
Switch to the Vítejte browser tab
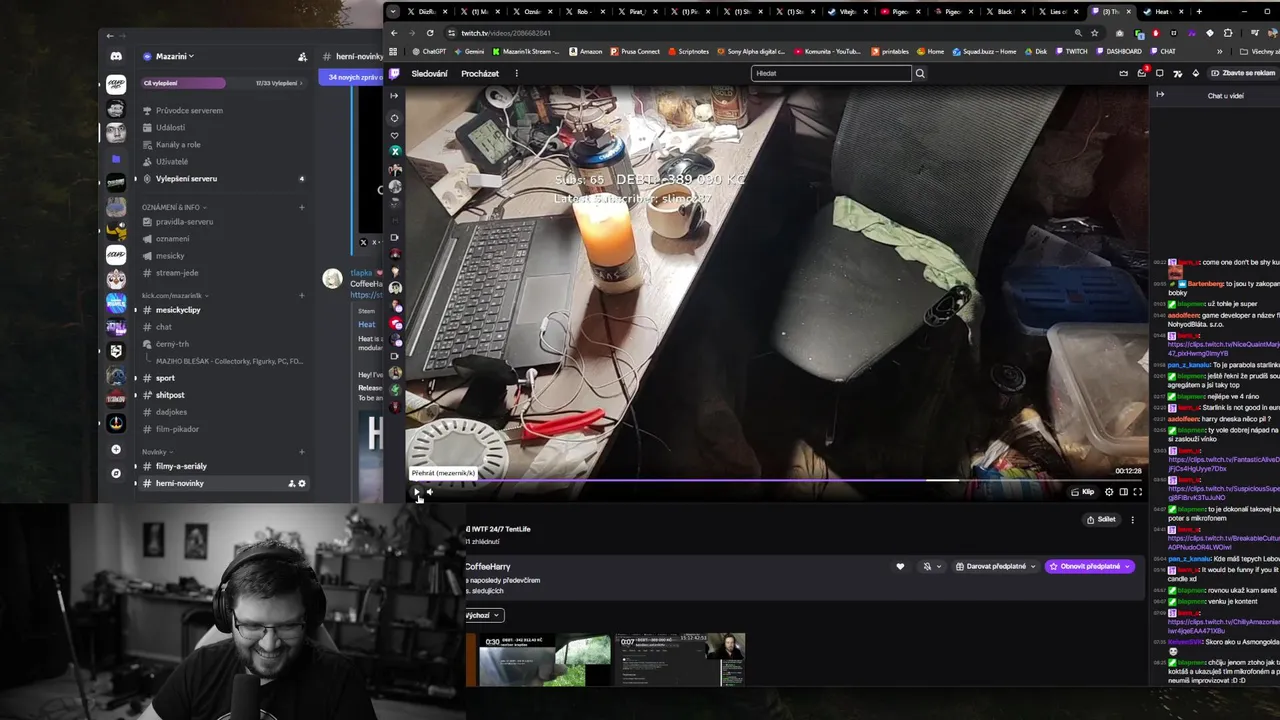pos(847,12)
